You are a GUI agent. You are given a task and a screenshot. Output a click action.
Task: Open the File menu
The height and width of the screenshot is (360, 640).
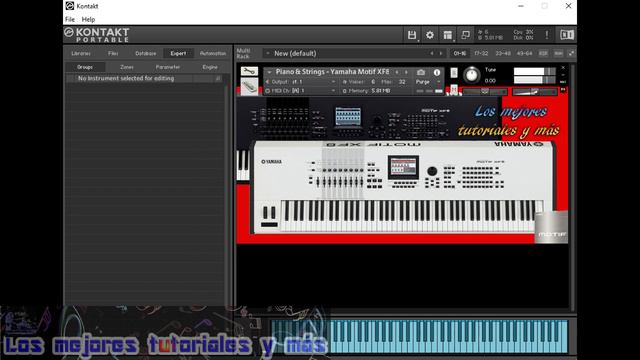(x=70, y=19)
